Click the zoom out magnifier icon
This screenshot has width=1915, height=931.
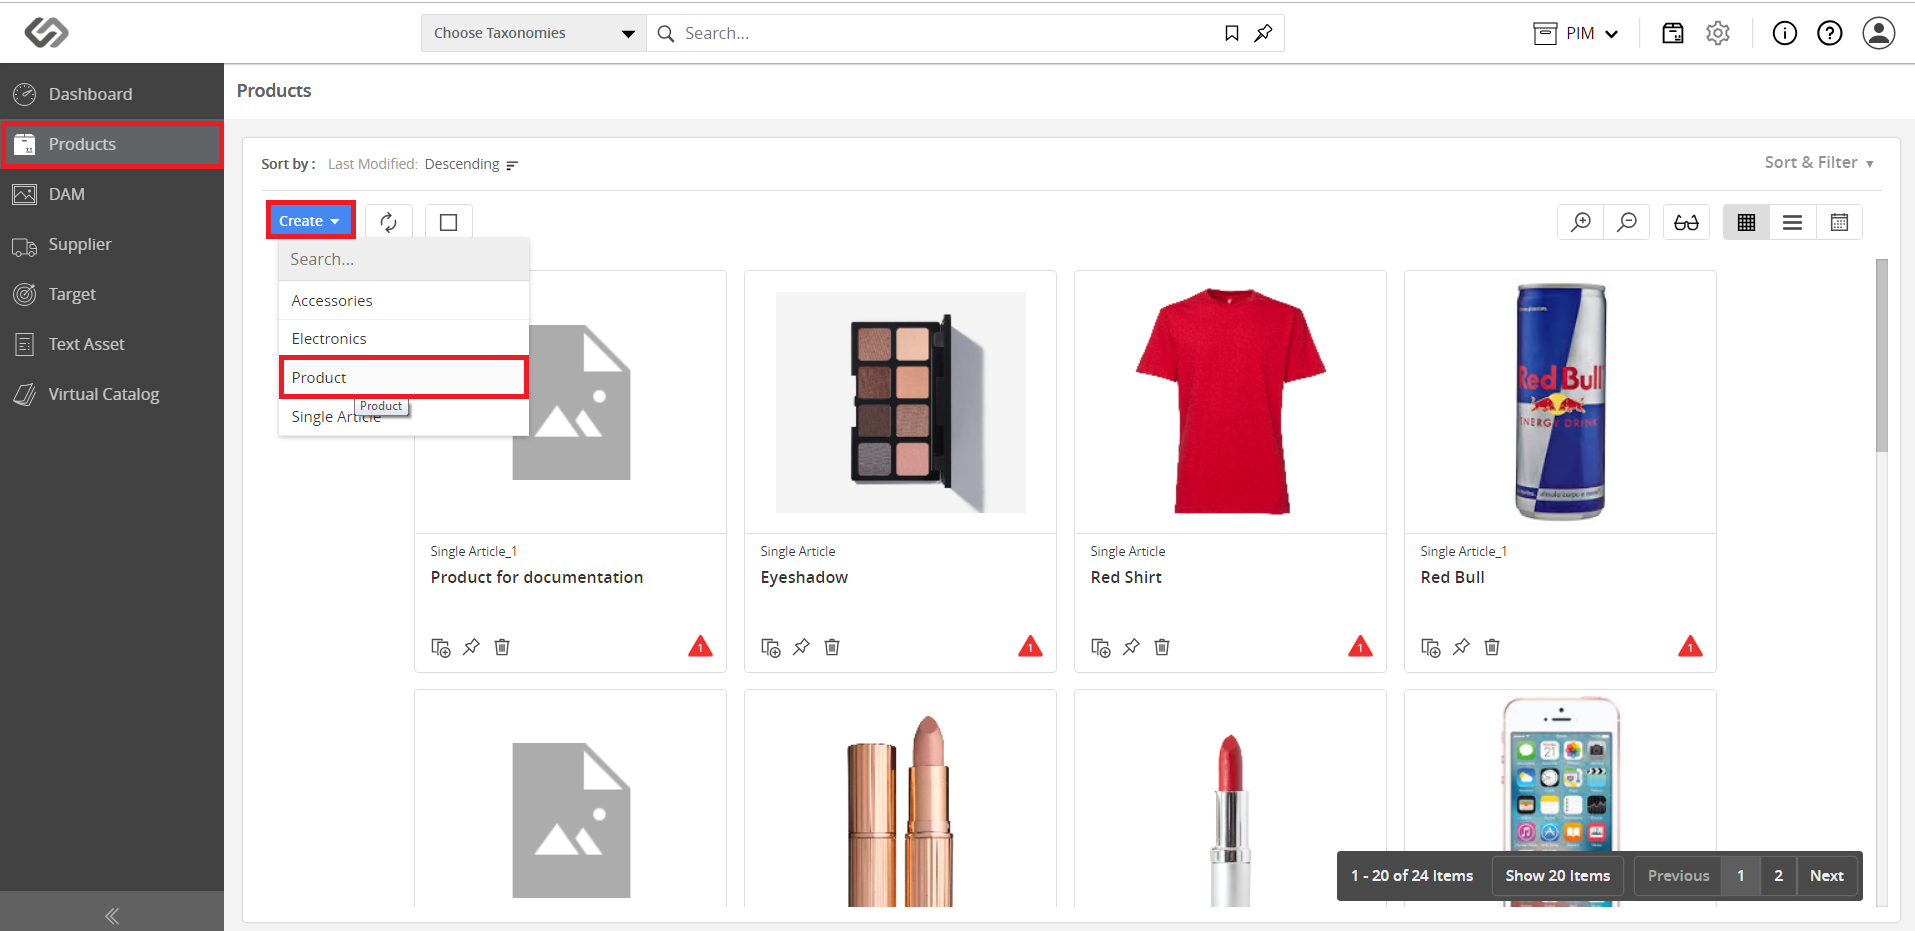(x=1627, y=222)
